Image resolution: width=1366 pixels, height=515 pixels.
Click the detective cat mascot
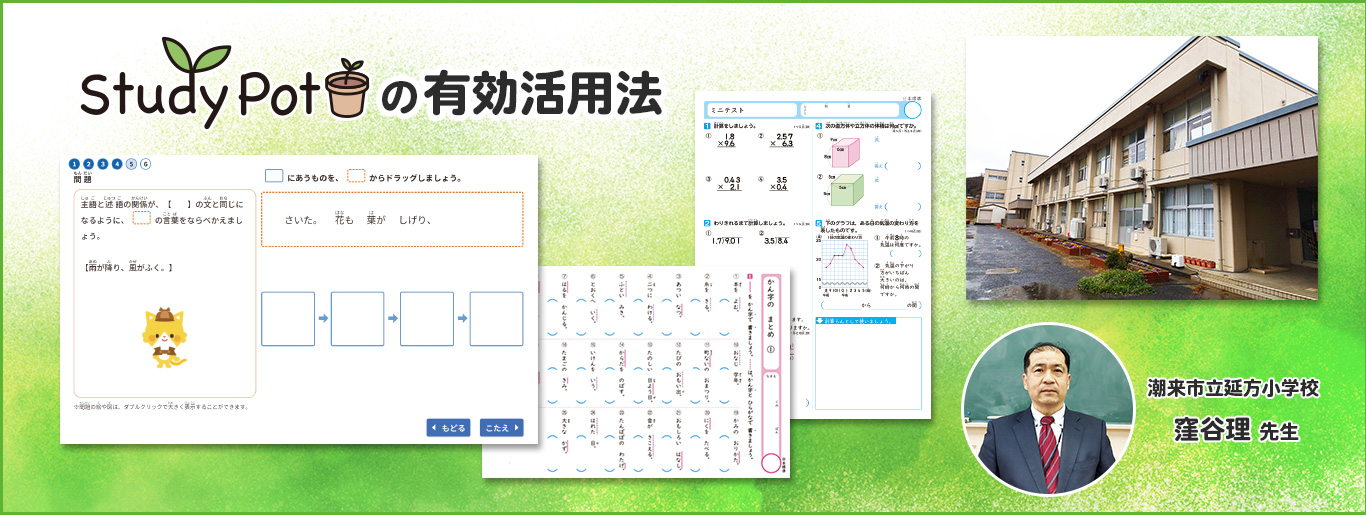tap(163, 337)
